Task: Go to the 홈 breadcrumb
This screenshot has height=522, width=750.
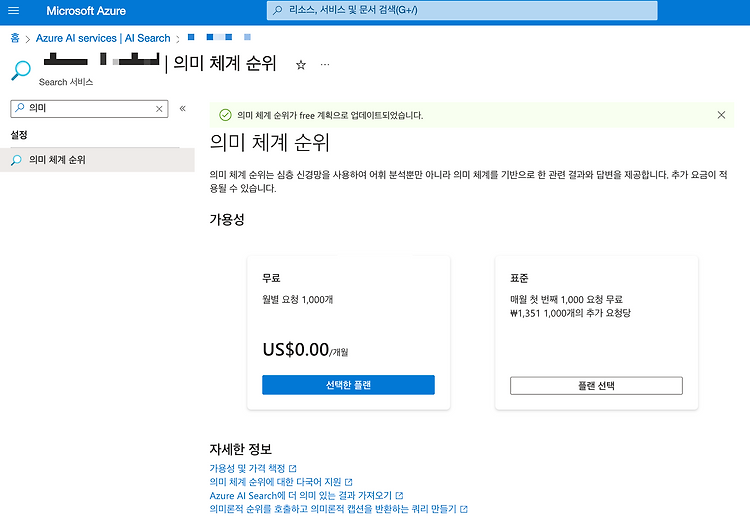Action: (x=15, y=38)
